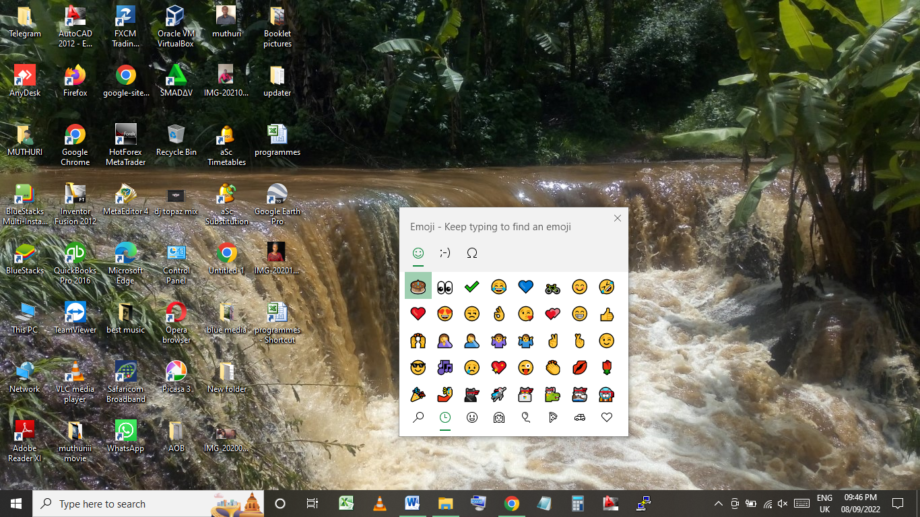The width and height of the screenshot is (920, 517).
Task: Select the rose emoji
Action: (607, 368)
